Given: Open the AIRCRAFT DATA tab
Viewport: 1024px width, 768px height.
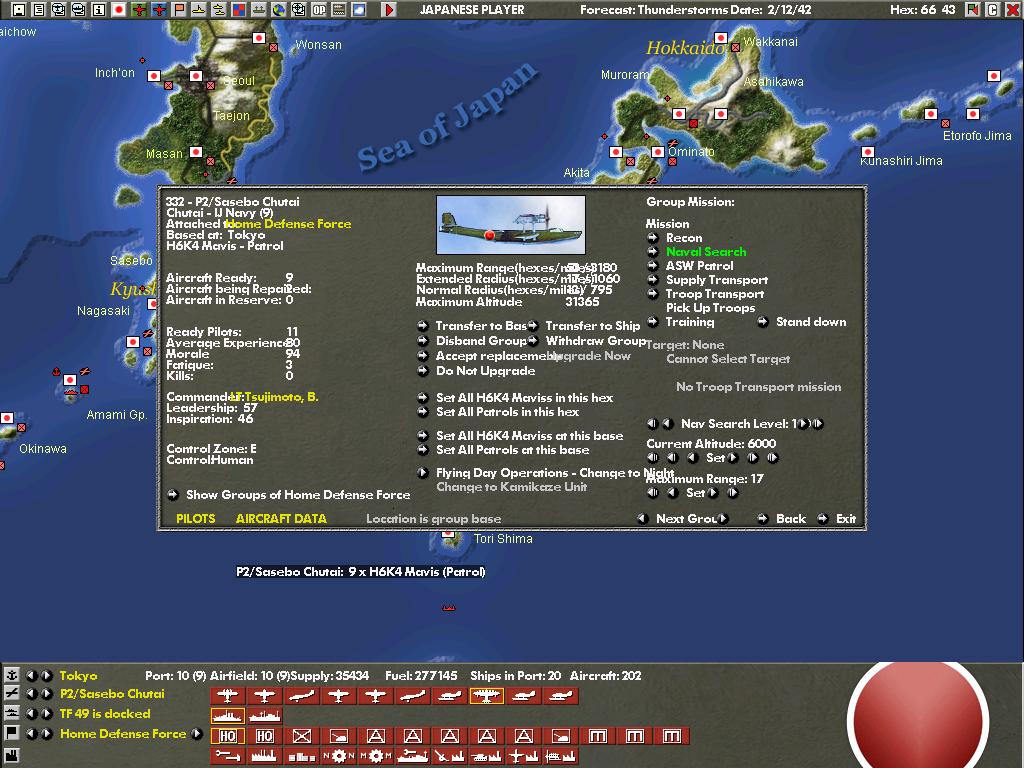Looking at the screenshot, I should pyautogui.click(x=281, y=519).
